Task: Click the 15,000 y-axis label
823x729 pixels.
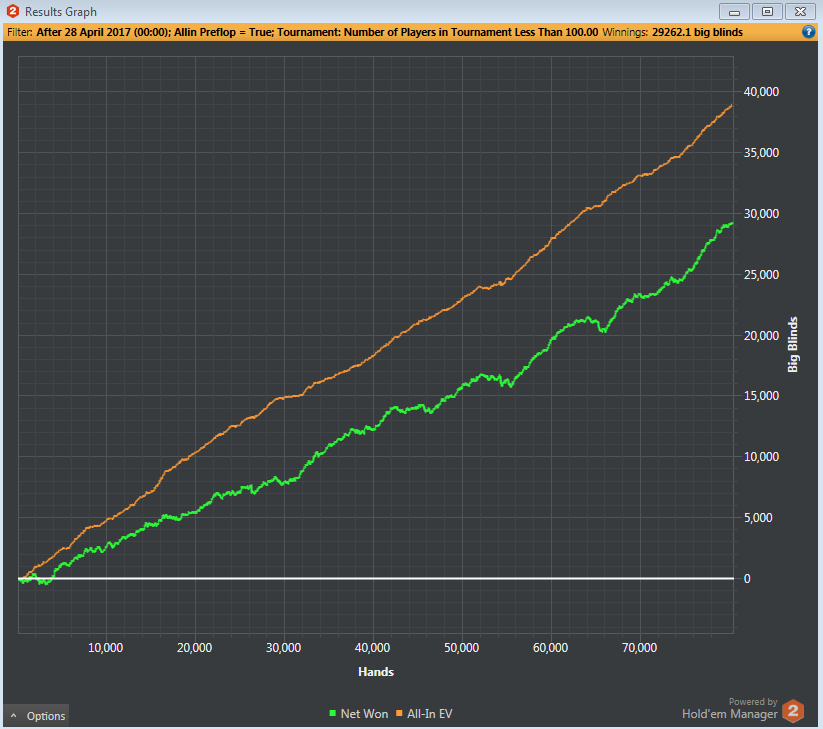Action: (x=761, y=396)
